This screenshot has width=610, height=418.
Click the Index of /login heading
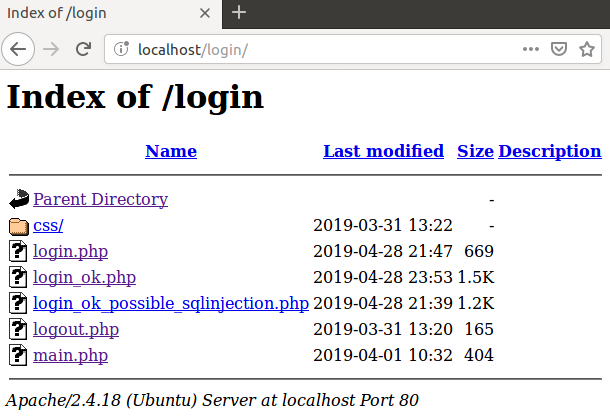point(135,97)
